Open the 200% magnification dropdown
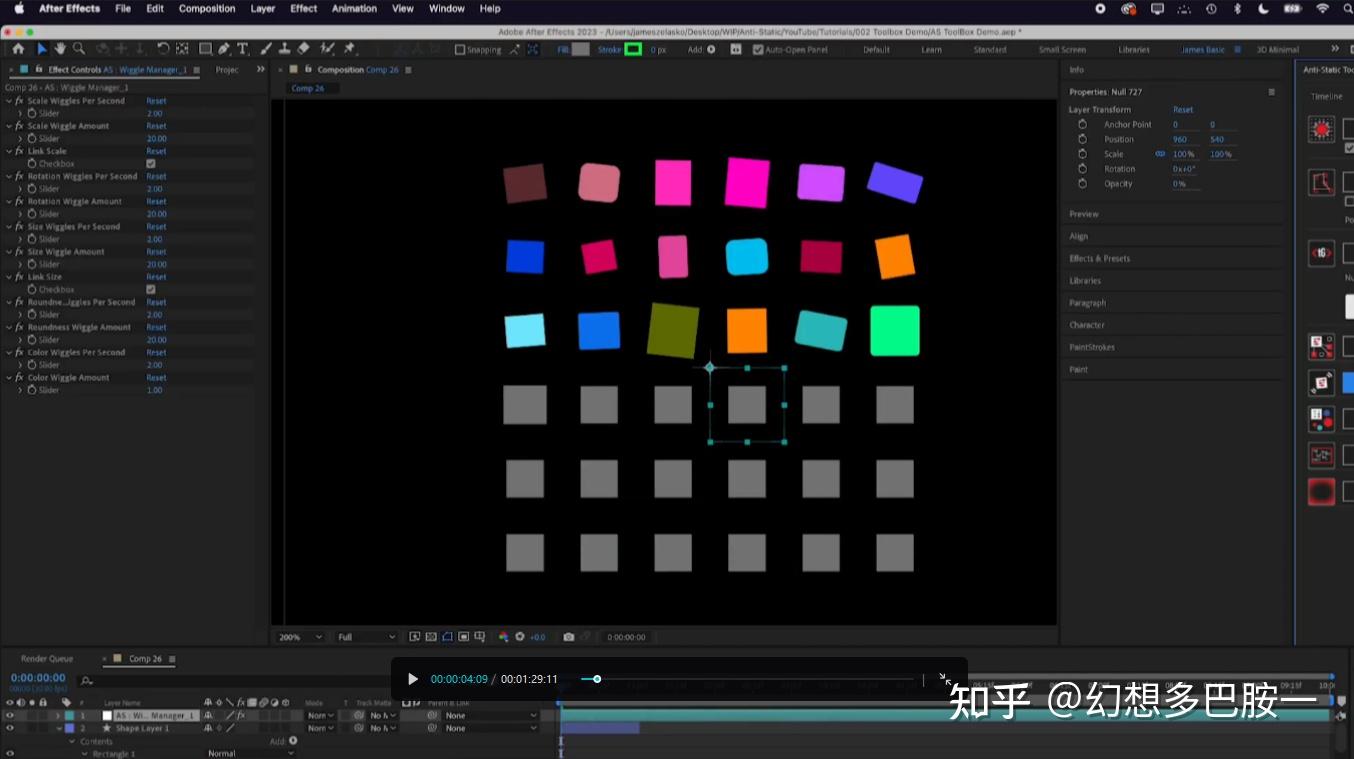 coord(301,637)
